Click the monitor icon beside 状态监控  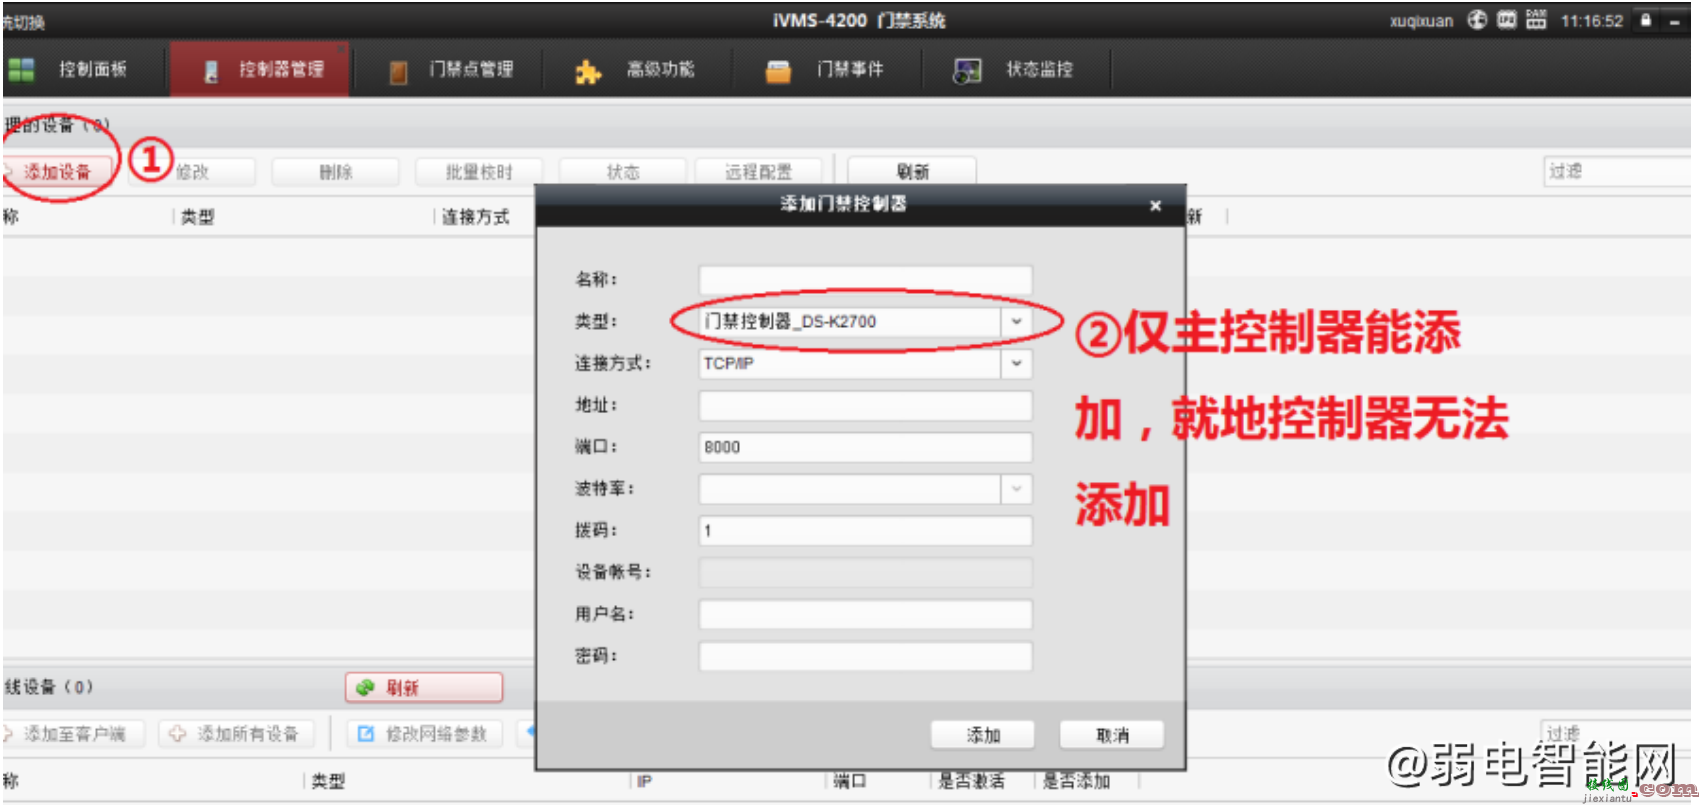967,71
